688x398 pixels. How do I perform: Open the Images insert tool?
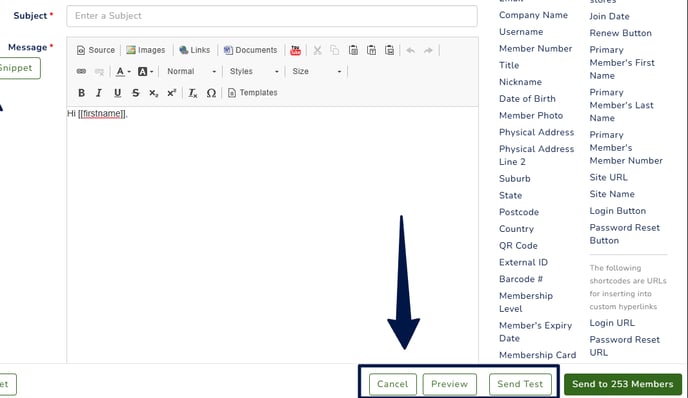pyautogui.click(x=146, y=50)
